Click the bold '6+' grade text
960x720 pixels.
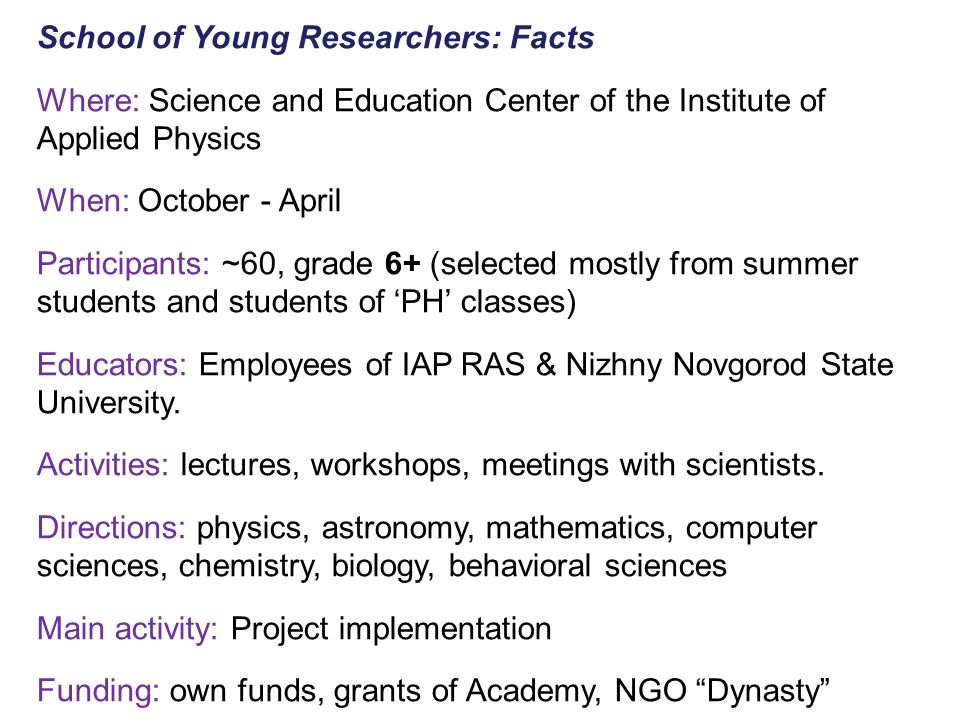click(402, 264)
